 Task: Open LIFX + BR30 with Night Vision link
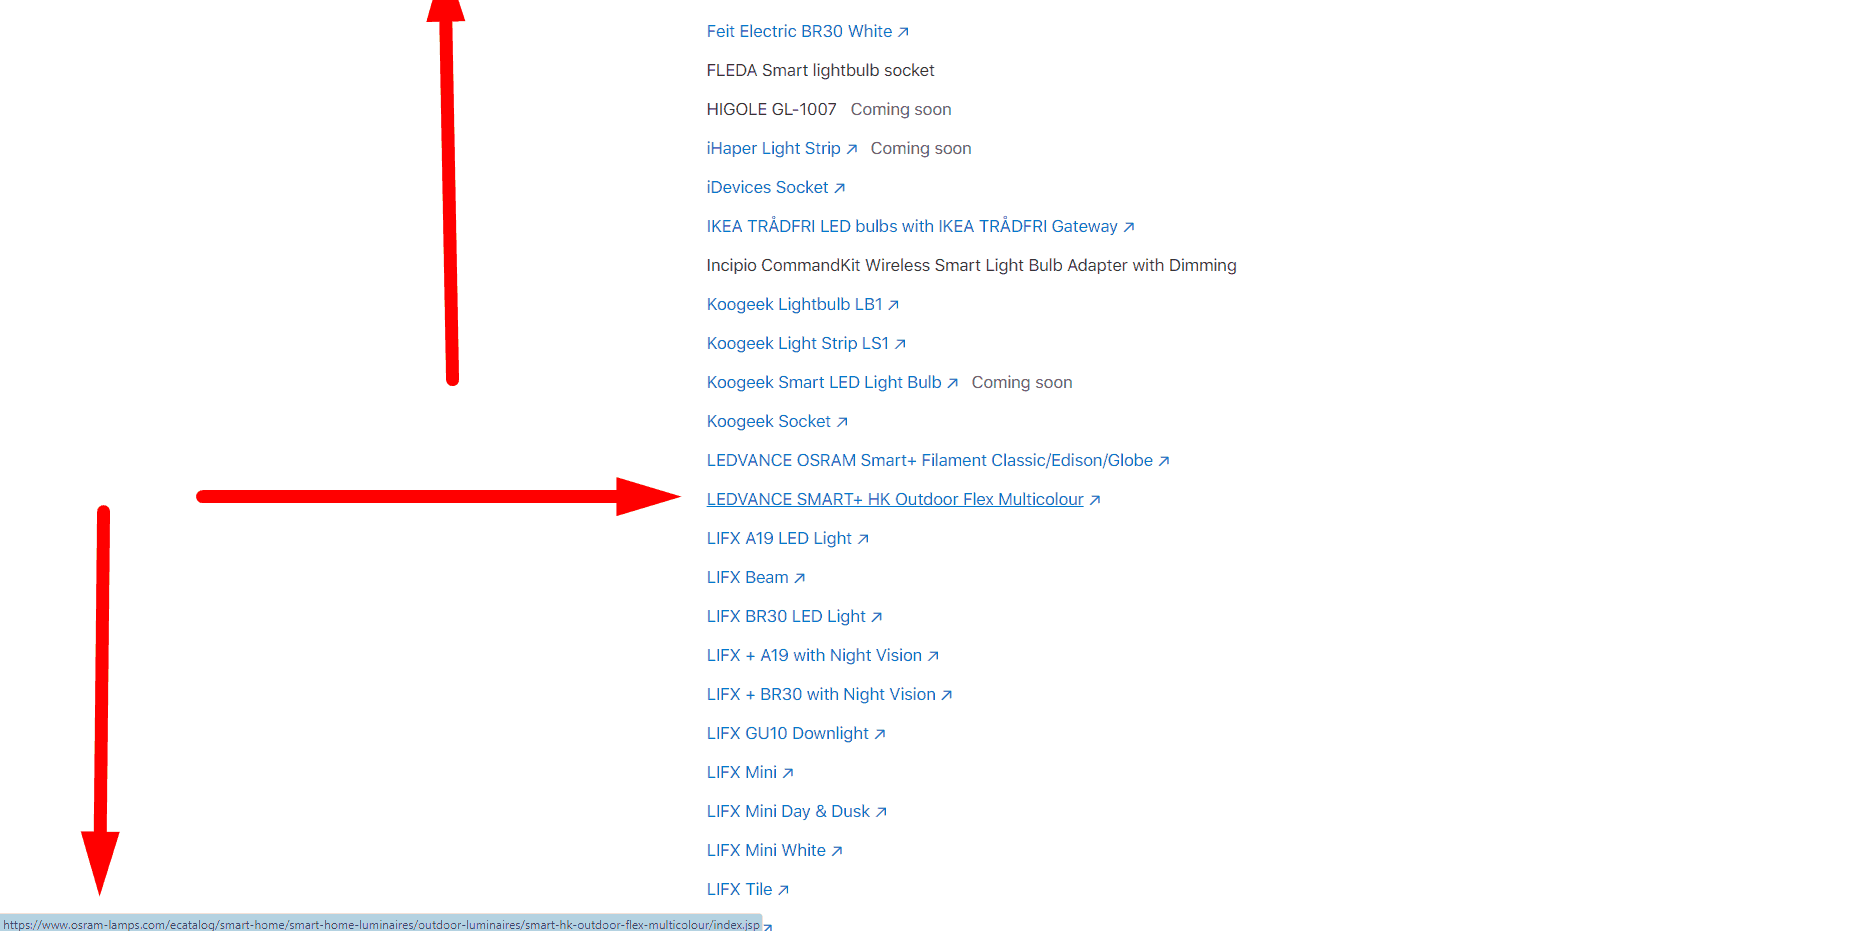[821, 694]
